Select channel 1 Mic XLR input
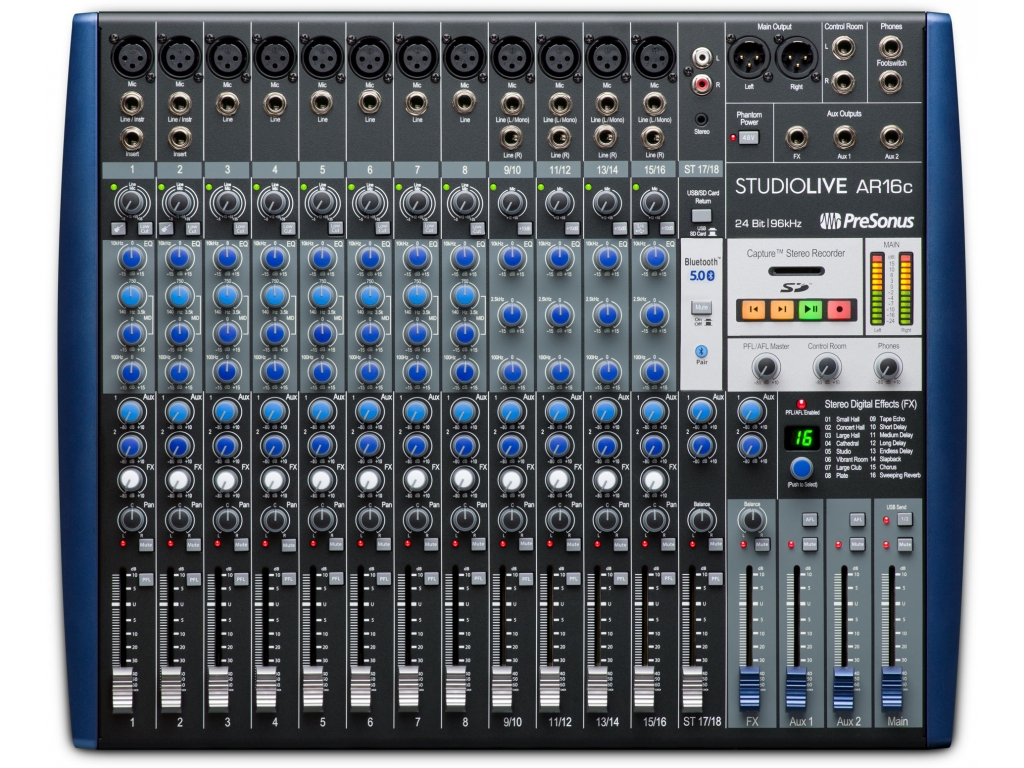This screenshot has height=768, width=1024. click(132, 57)
